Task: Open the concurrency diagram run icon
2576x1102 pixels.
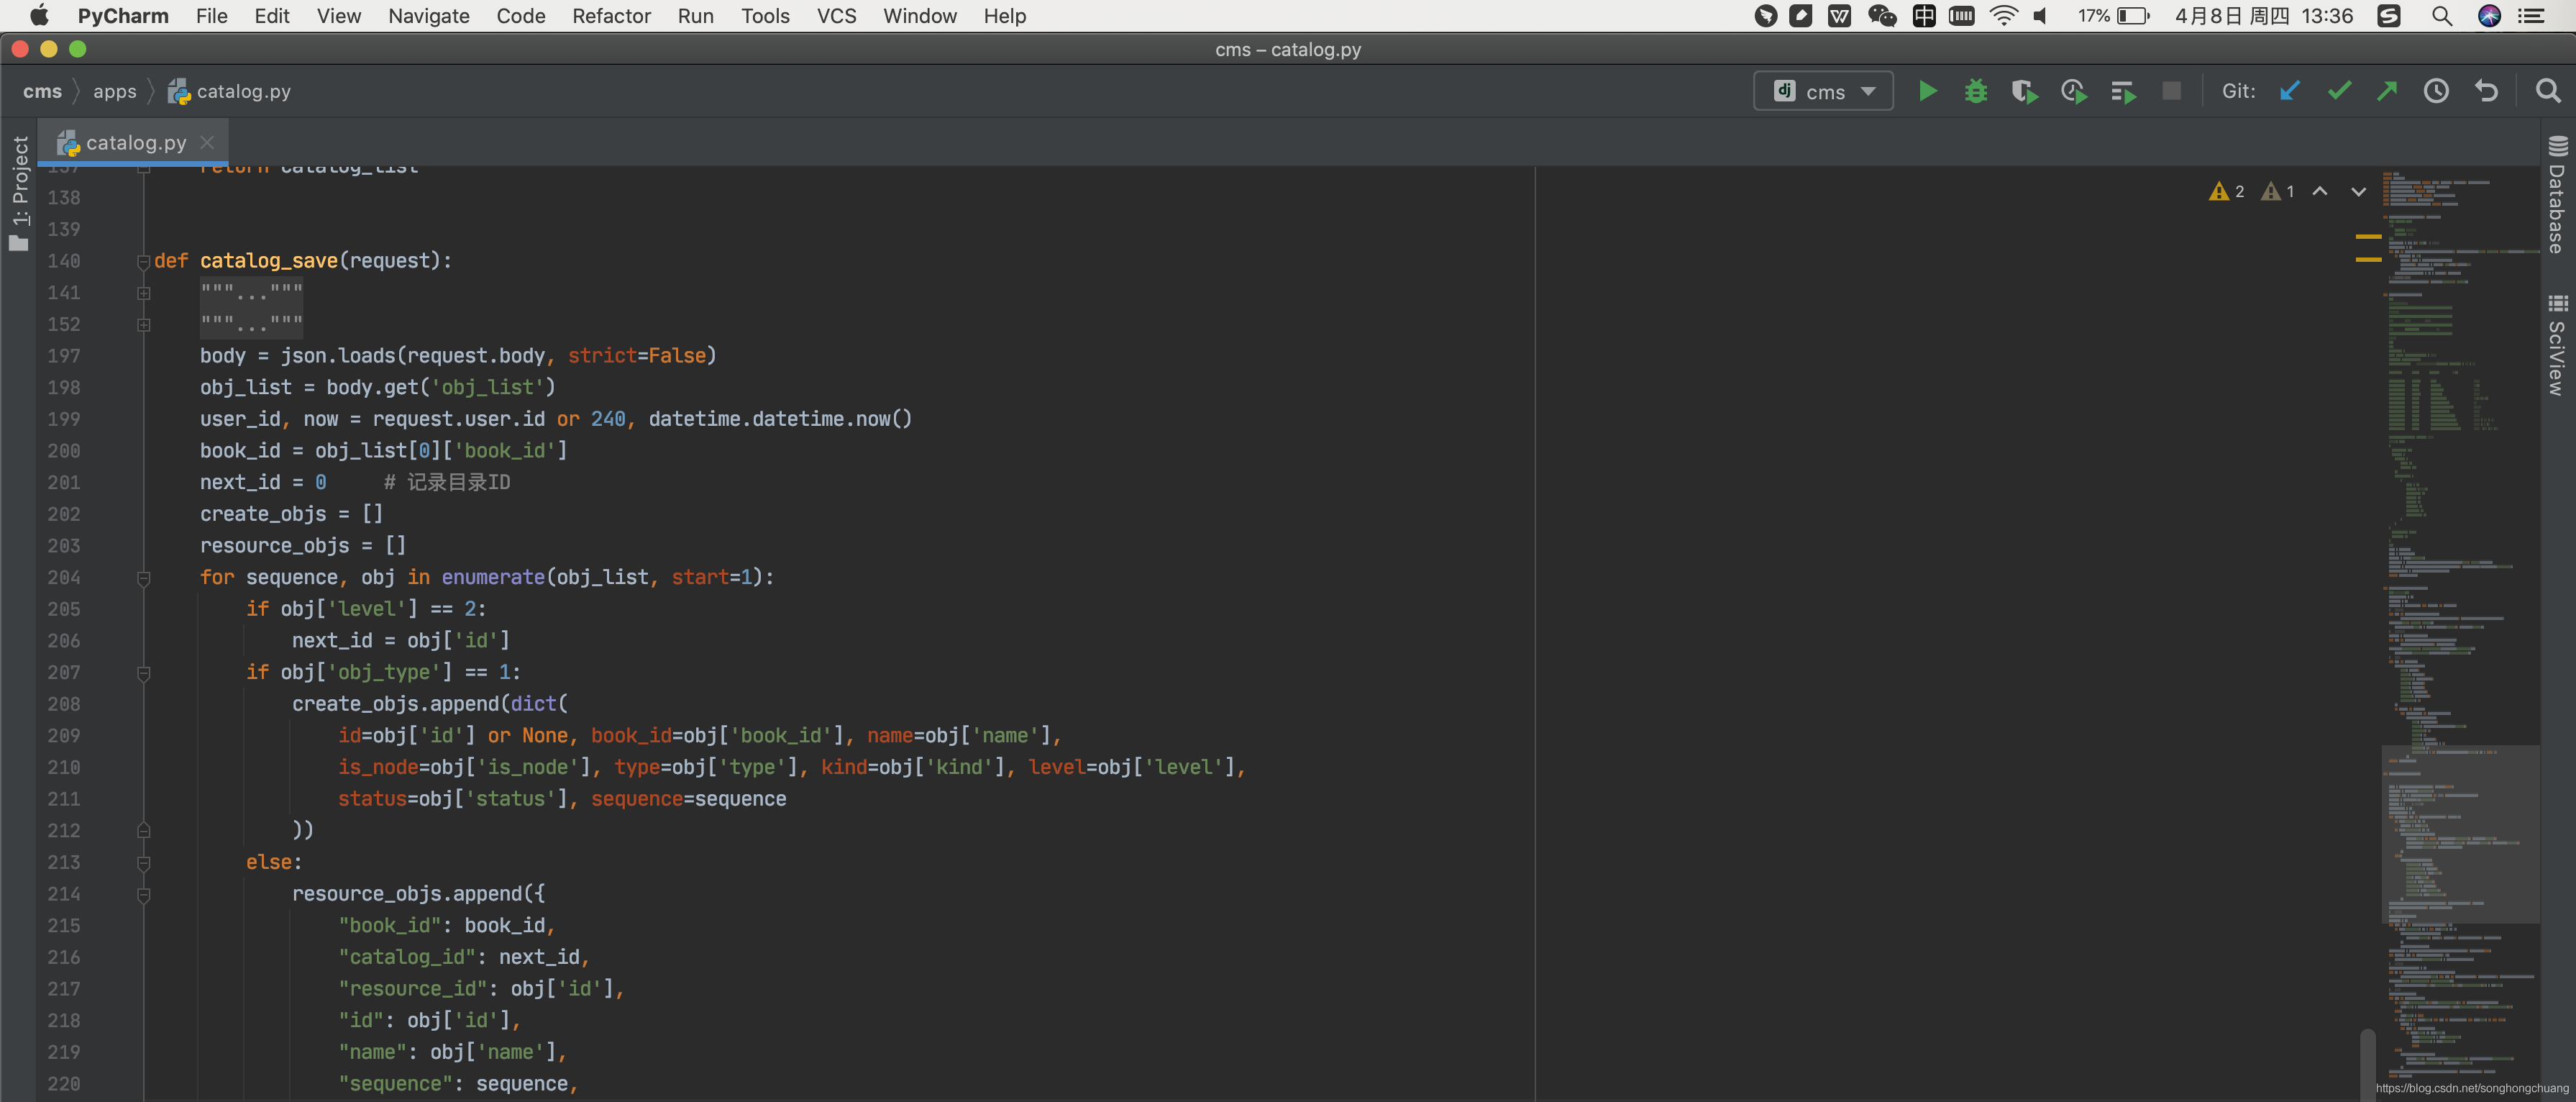Action: tap(2123, 92)
